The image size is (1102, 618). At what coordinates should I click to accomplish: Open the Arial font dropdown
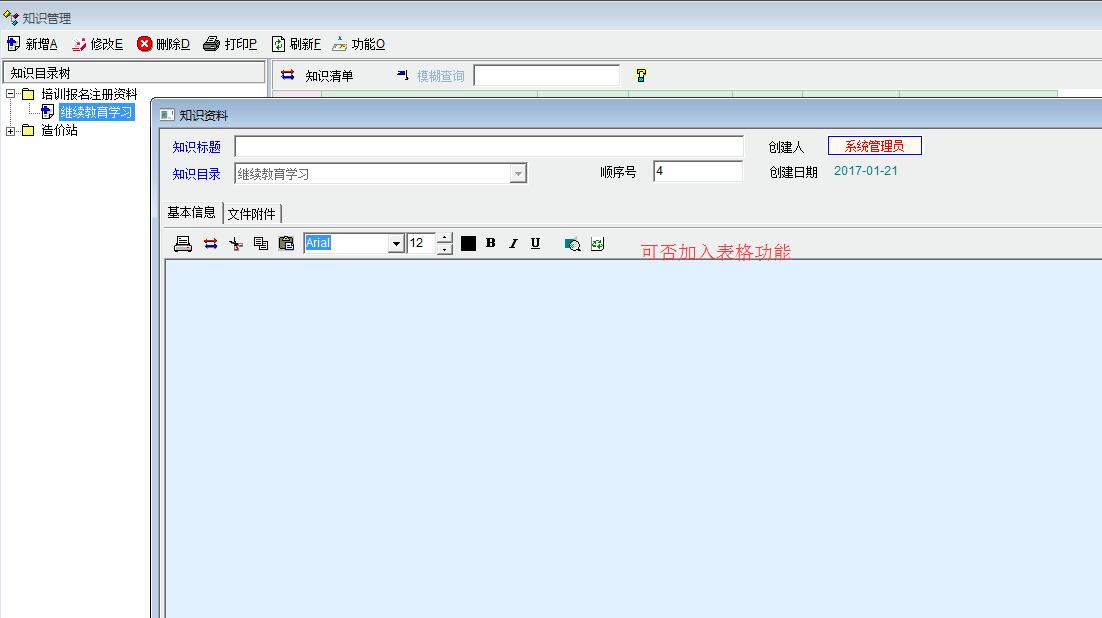(x=396, y=243)
